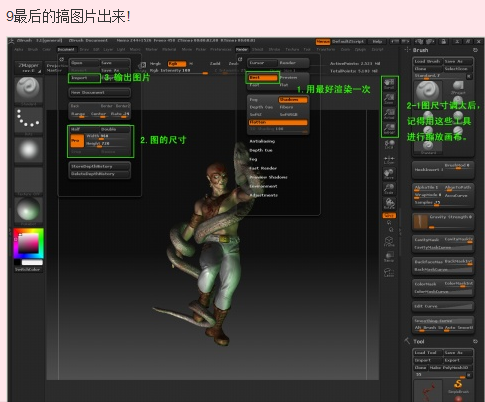The image size is (485, 402).
Task: Open the Alpha menu
Action: 19,49
